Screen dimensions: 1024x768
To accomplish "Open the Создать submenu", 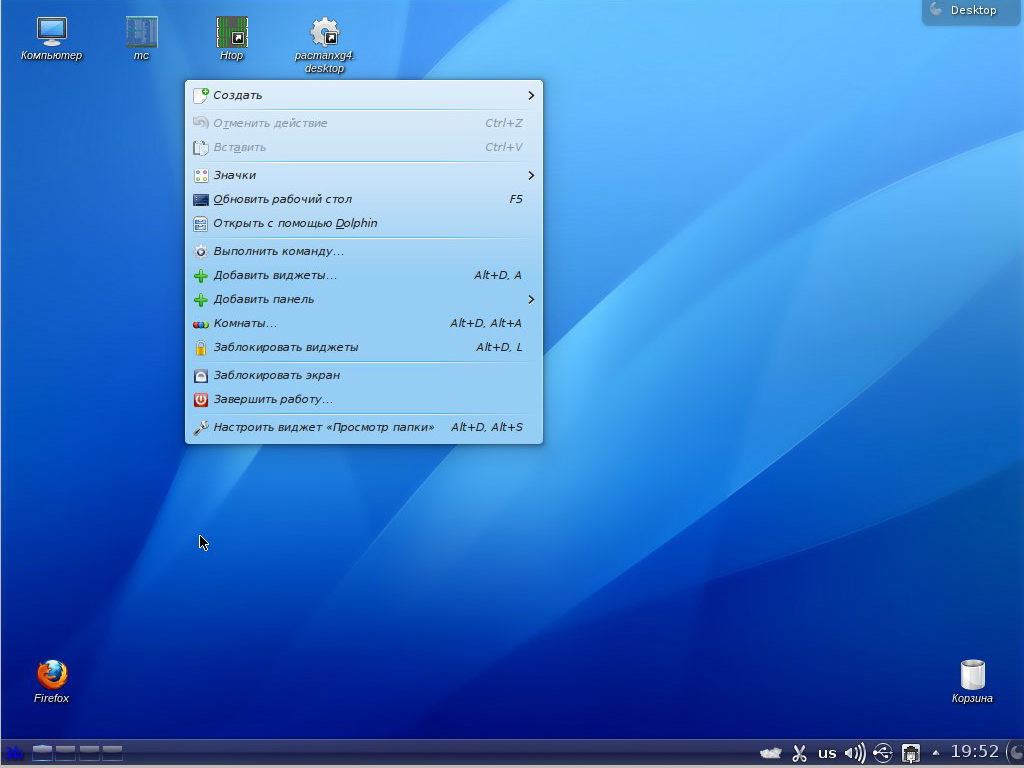I will (x=364, y=95).
